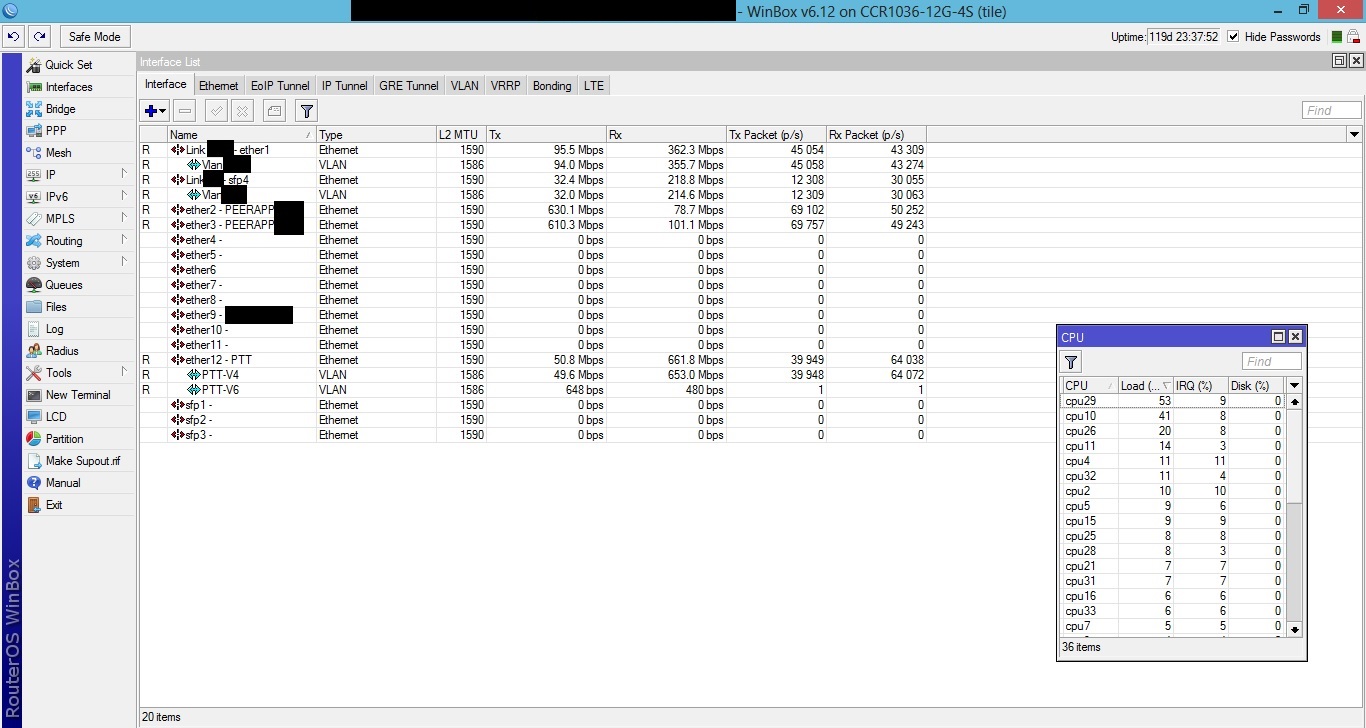Sort by the Name column header

click(x=241, y=135)
